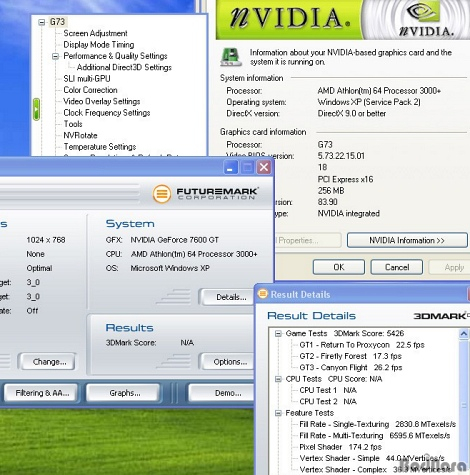Collapse the Game Tests node
This screenshot has height=475, width=470.
pos(278,334)
